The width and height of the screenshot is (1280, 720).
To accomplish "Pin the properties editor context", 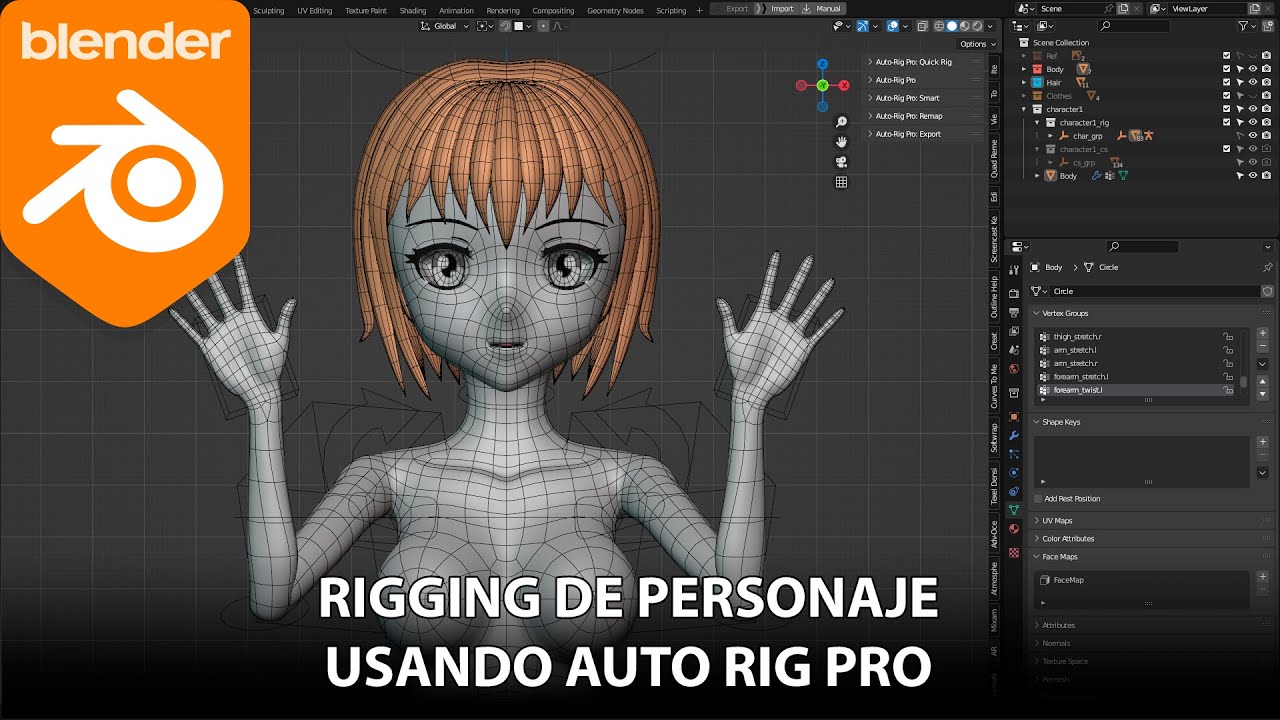I will (x=1268, y=268).
